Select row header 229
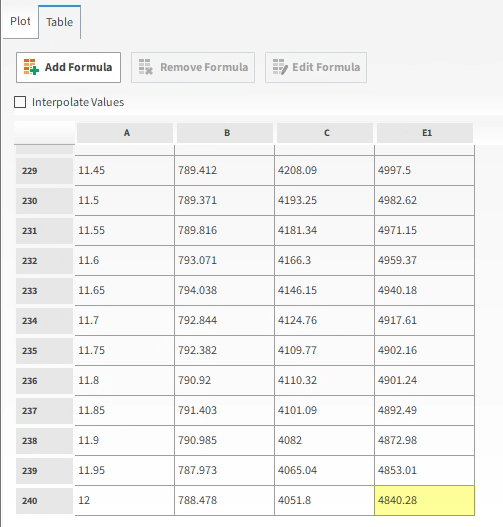The height and width of the screenshot is (527, 503). click(44, 171)
